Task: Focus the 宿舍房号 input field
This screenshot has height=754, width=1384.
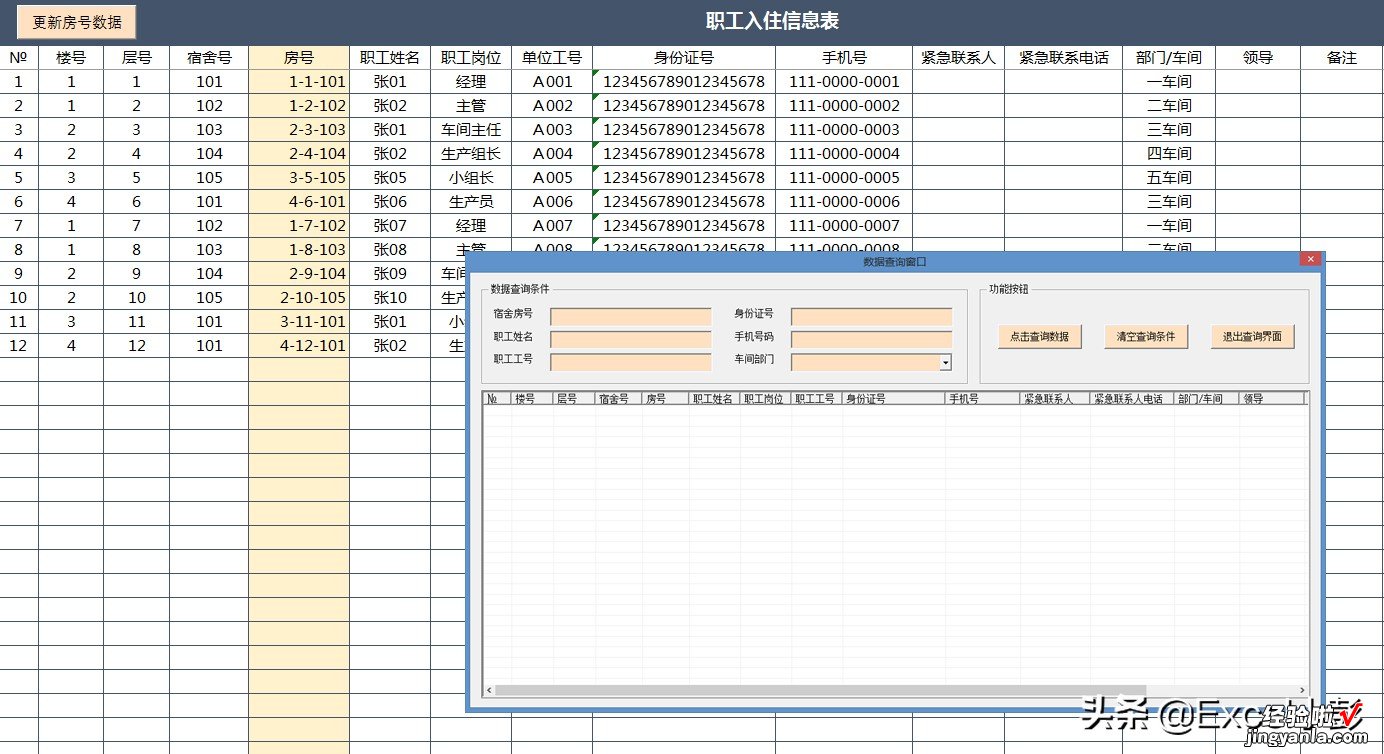Action: pyautogui.click(x=631, y=316)
